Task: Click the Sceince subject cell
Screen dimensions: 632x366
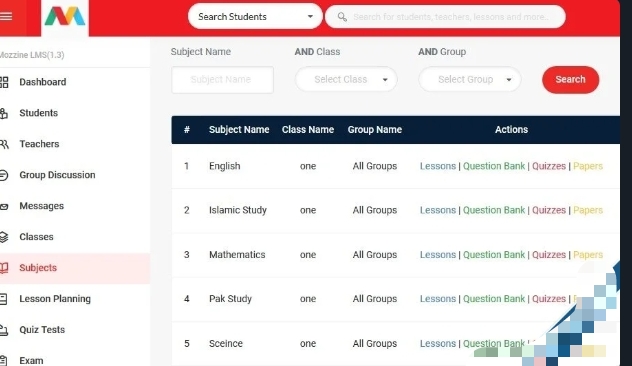Action: (226, 343)
